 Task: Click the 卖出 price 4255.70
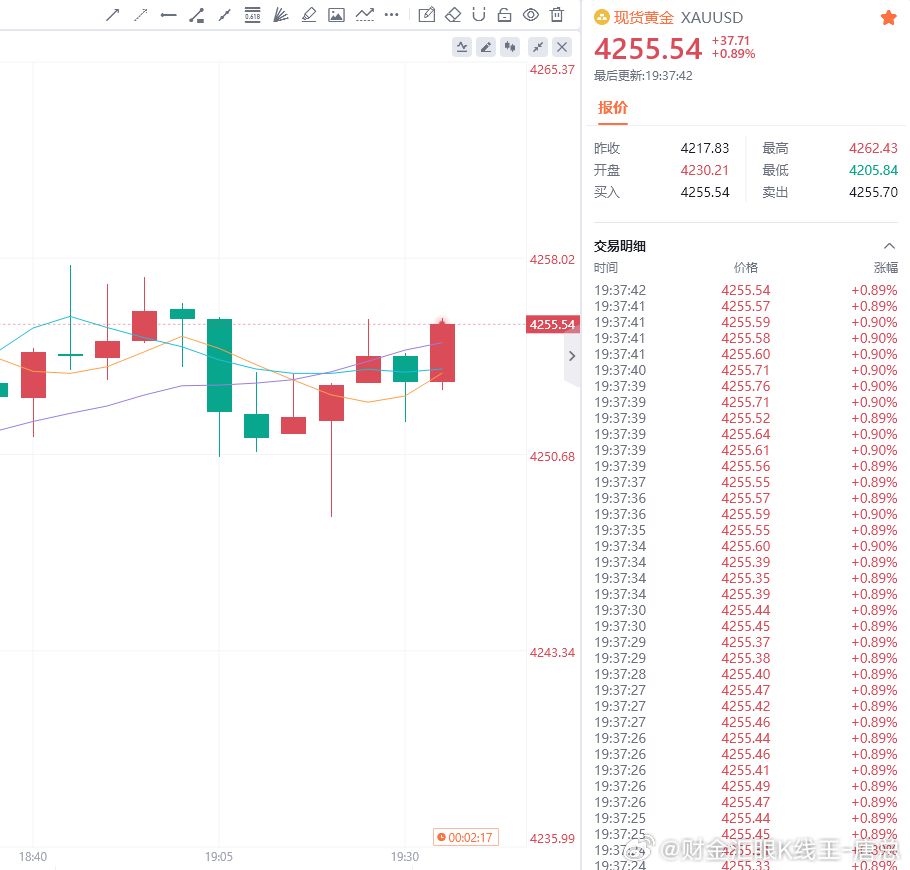tap(873, 193)
